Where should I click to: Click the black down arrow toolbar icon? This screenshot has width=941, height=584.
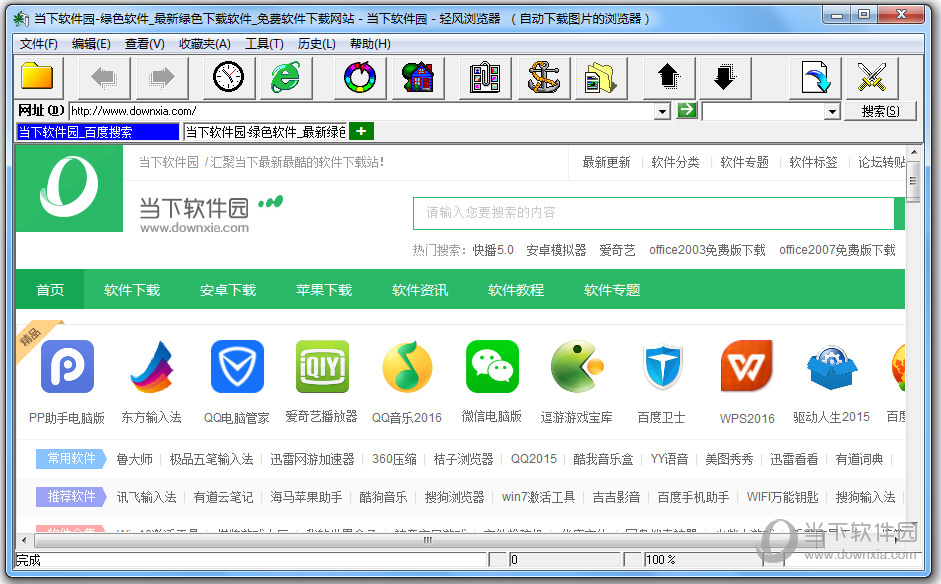726,77
